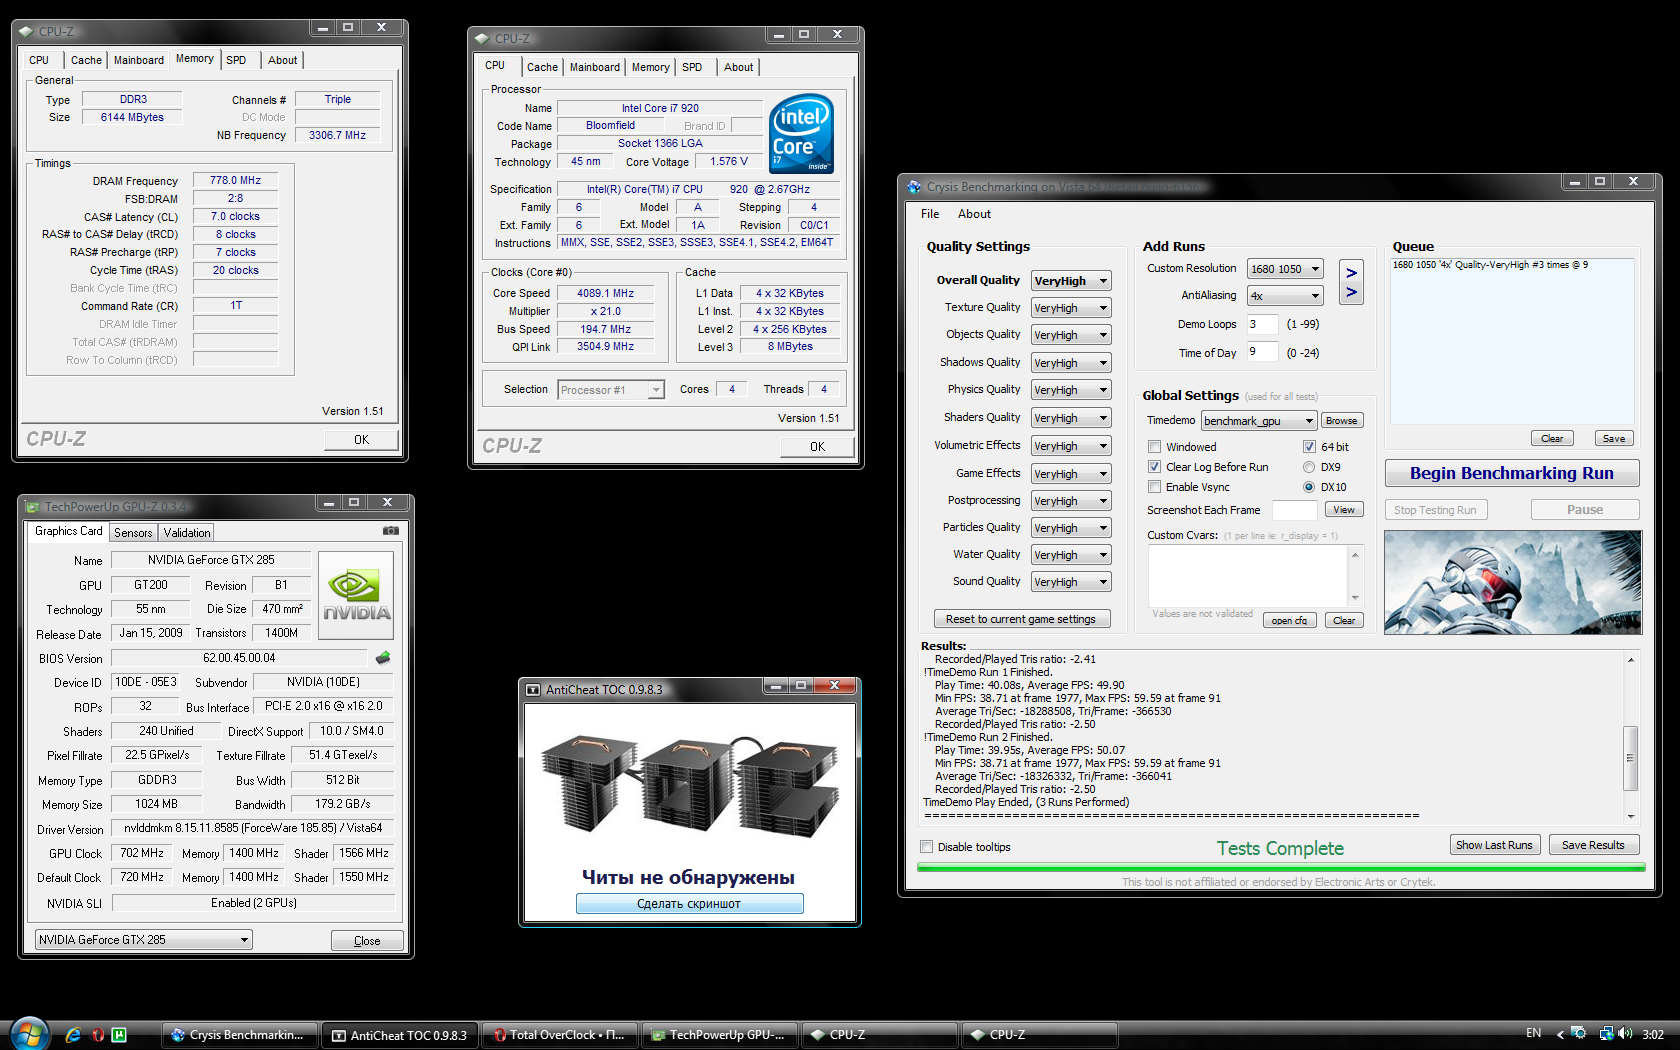
Task: Click Reset to current game settings
Action: pos(1021,619)
